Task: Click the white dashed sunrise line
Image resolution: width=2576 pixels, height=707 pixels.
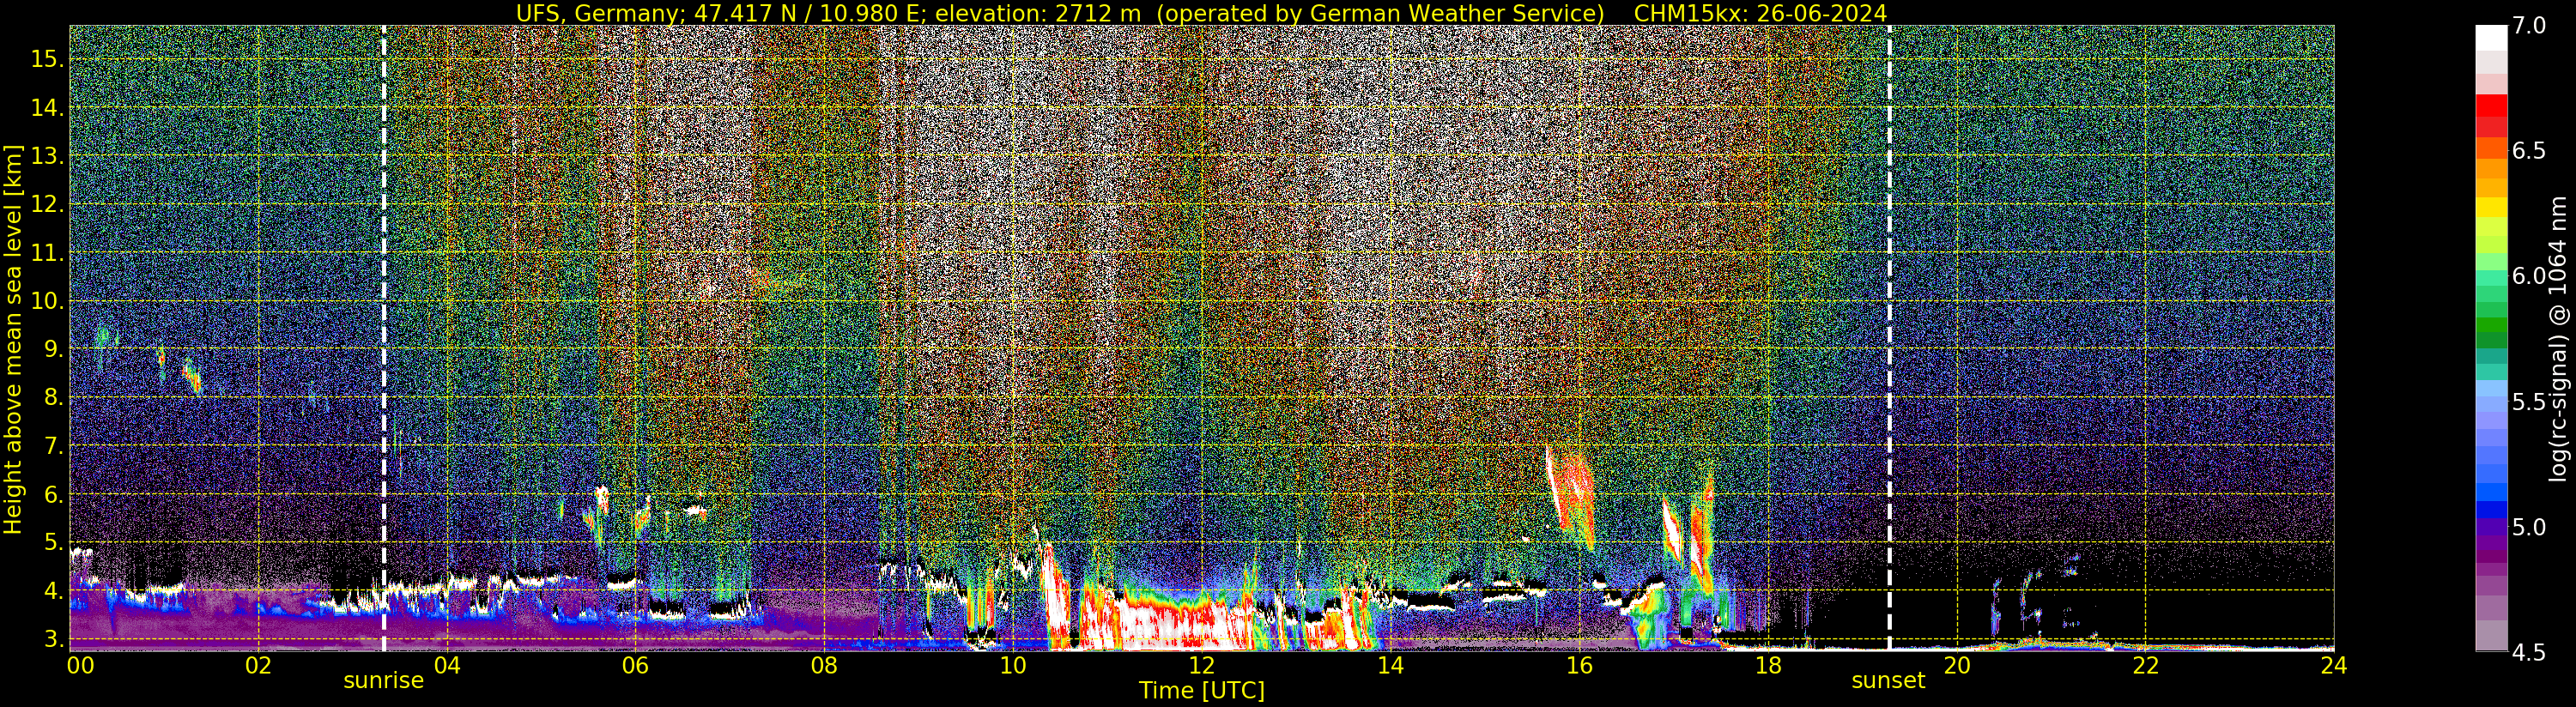Action: [x=384, y=338]
